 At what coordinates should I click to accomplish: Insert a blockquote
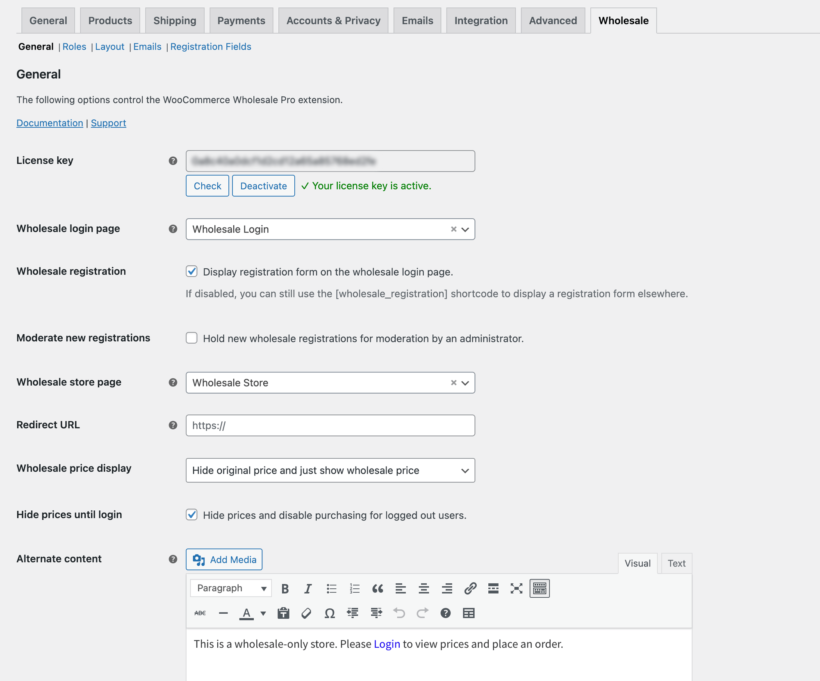[x=379, y=589]
